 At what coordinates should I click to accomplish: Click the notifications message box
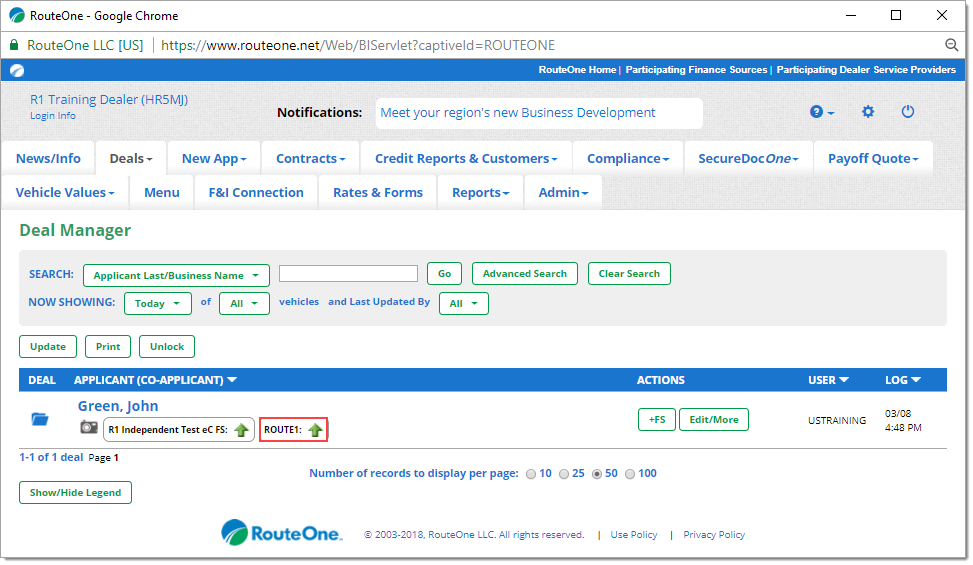click(539, 113)
